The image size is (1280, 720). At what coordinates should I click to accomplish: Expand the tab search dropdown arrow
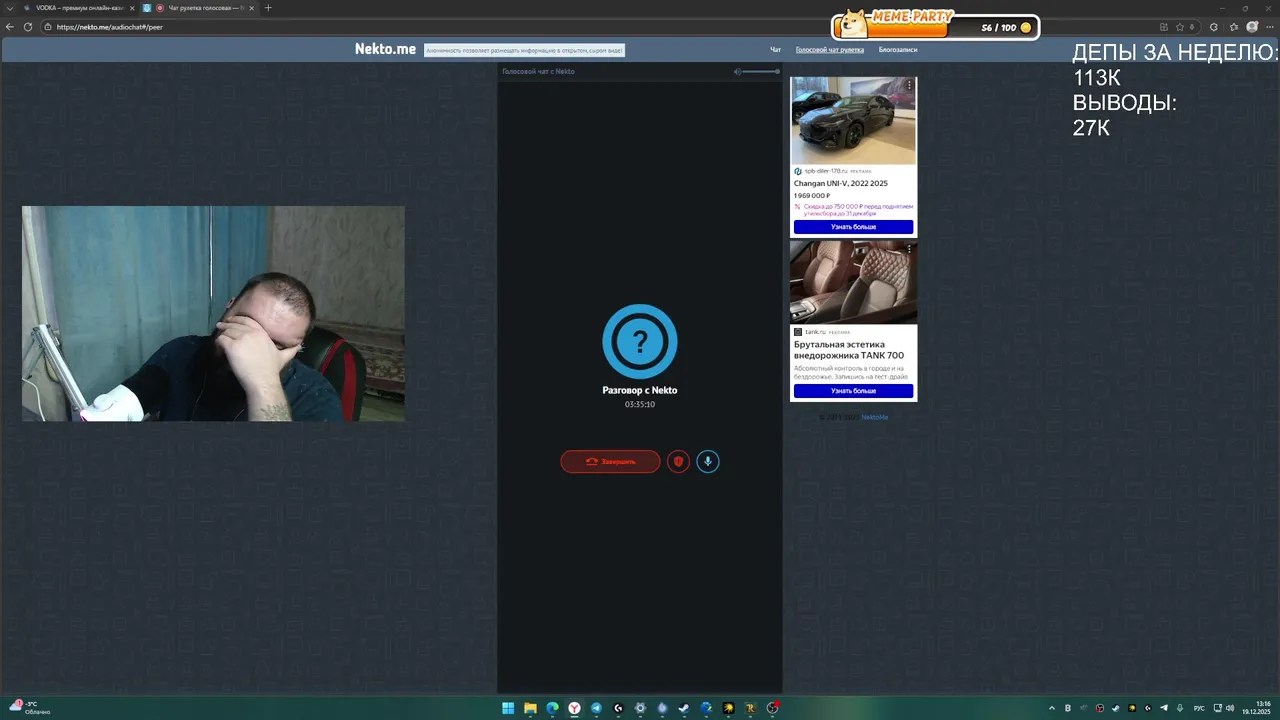[9, 8]
